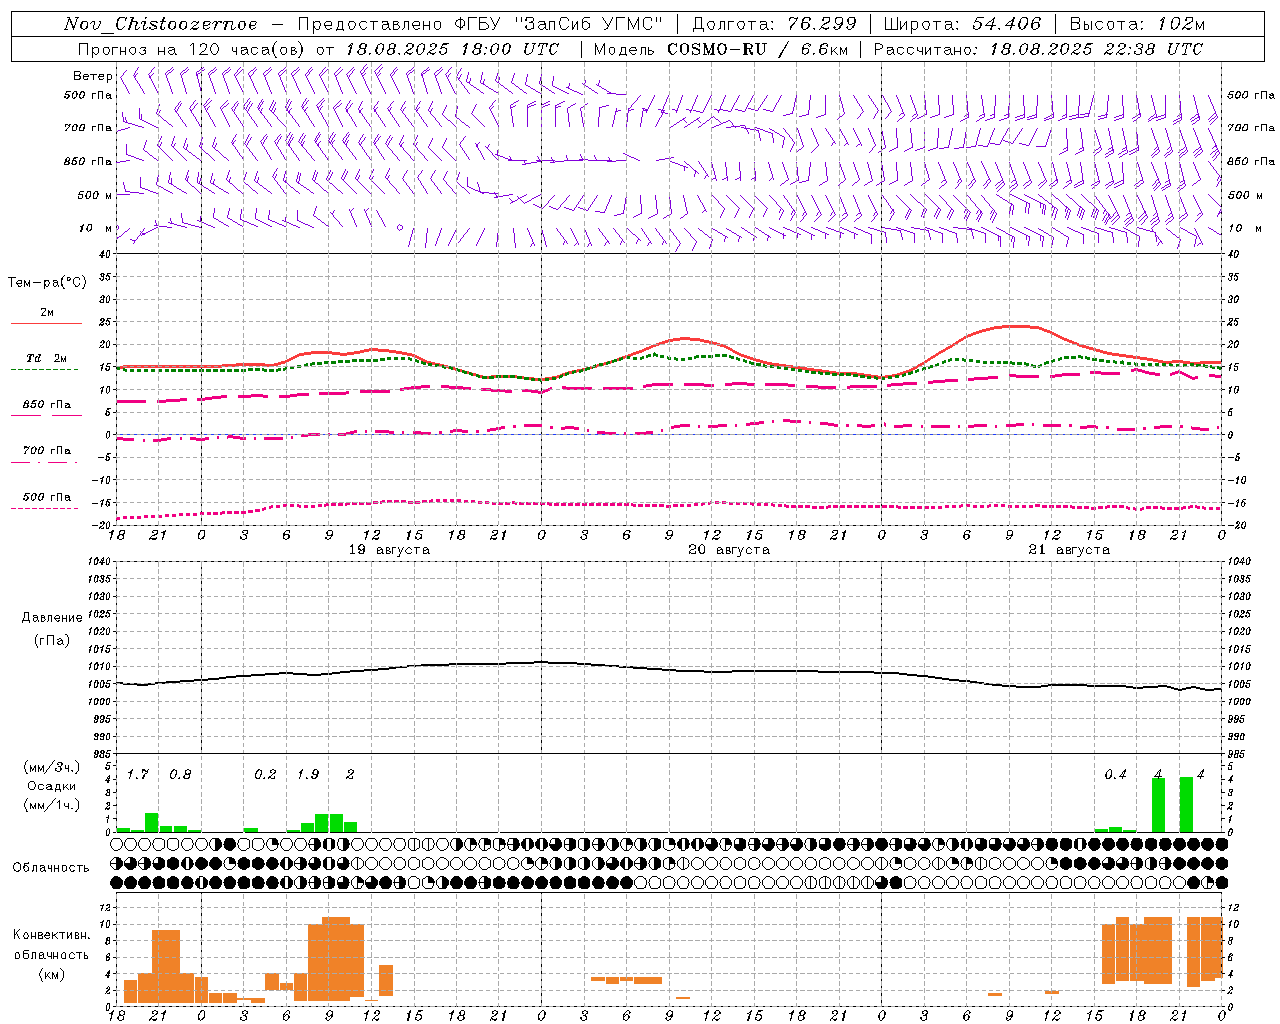The width and height of the screenshot is (1280, 1024).
Task: Click the precipitation total "0.4"
Action: coord(1115,774)
